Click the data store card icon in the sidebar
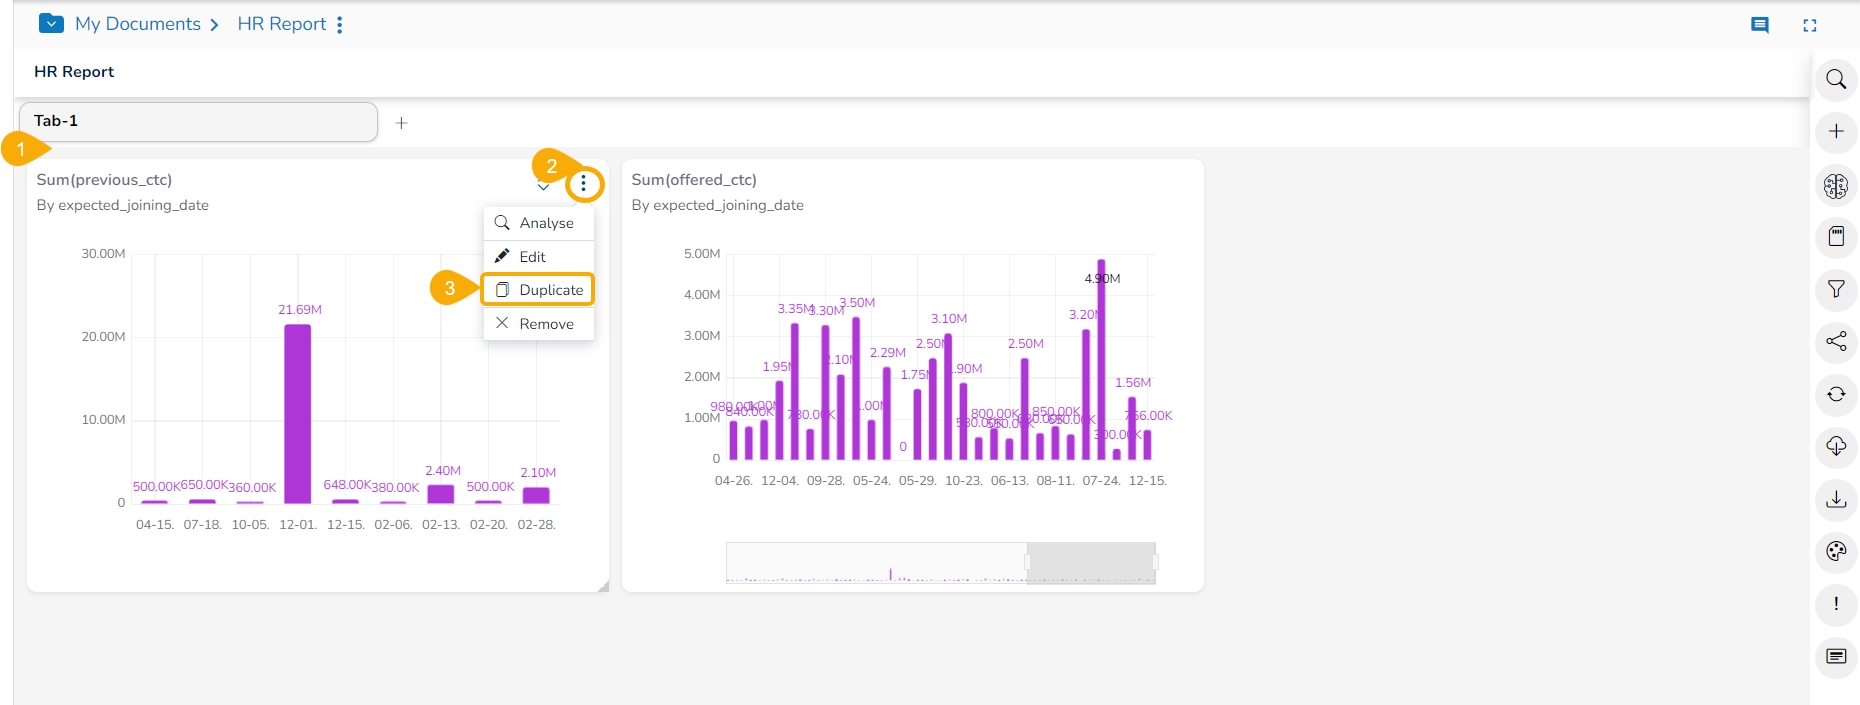 (1836, 236)
